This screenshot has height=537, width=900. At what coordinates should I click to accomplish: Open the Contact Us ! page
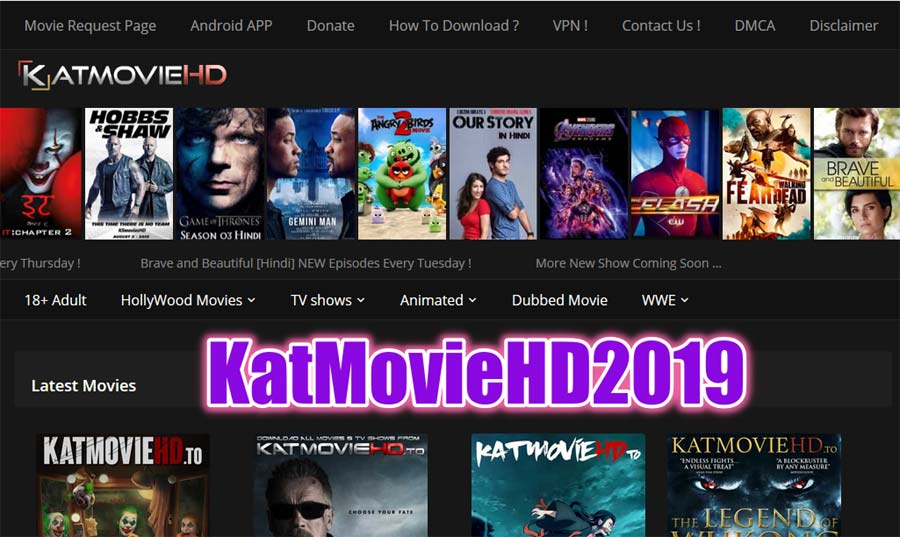[661, 26]
